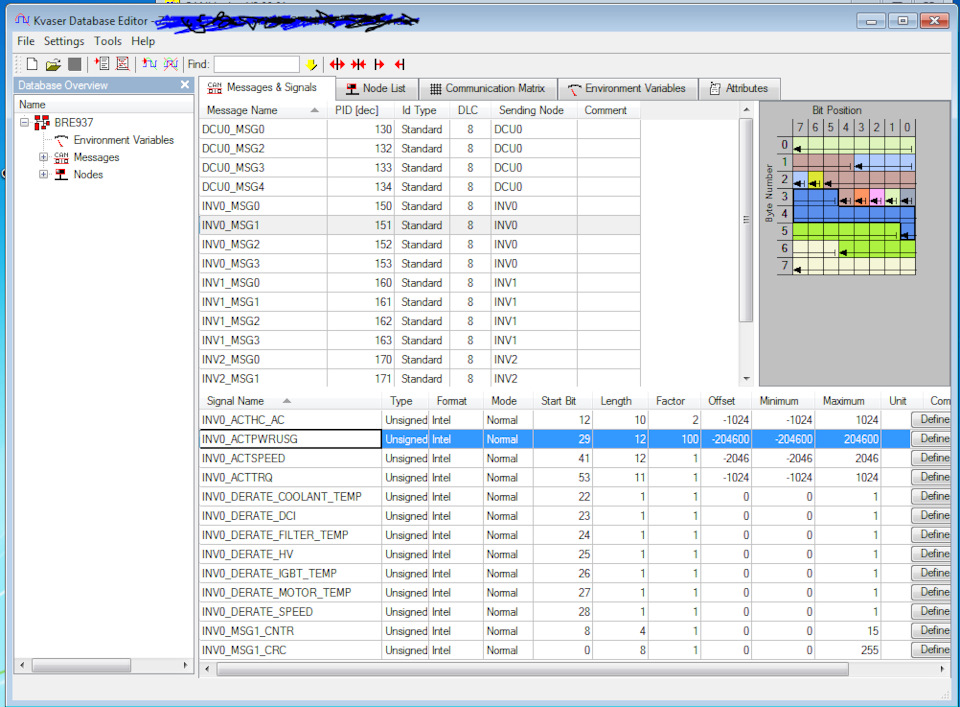960x707 pixels.
Task: Click the PID [dec] column header
Action: click(x=361, y=110)
